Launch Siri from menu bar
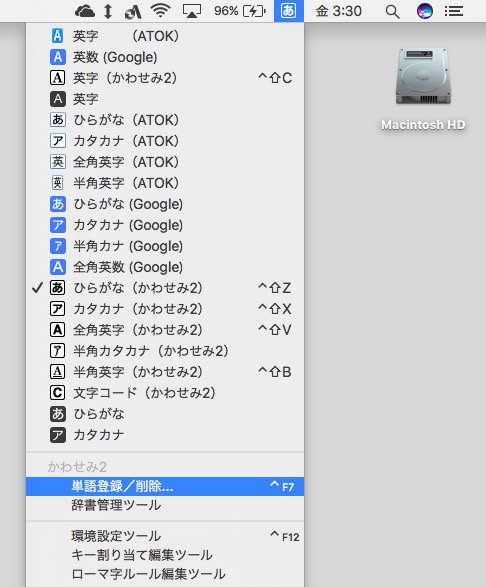Image resolution: width=486 pixels, height=587 pixels. (x=425, y=11)
